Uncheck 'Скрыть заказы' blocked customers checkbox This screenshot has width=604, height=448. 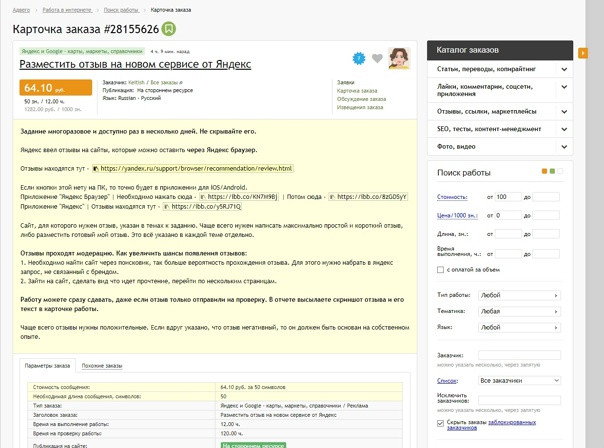(440, 423)
